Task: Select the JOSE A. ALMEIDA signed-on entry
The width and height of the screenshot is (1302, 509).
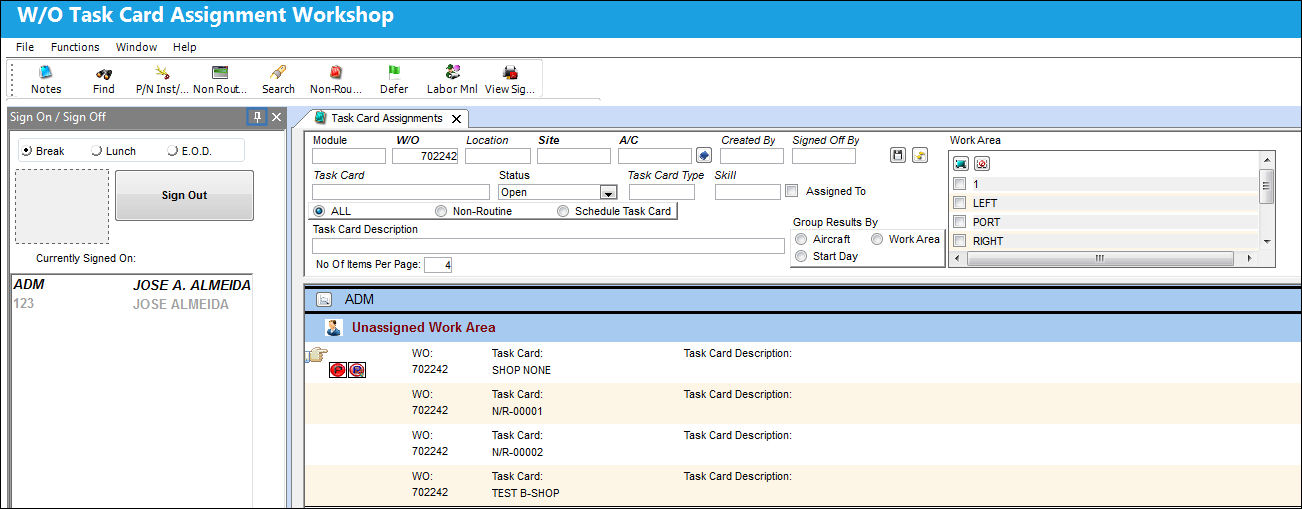Action: pyautogui.click(x=132, y=285)
